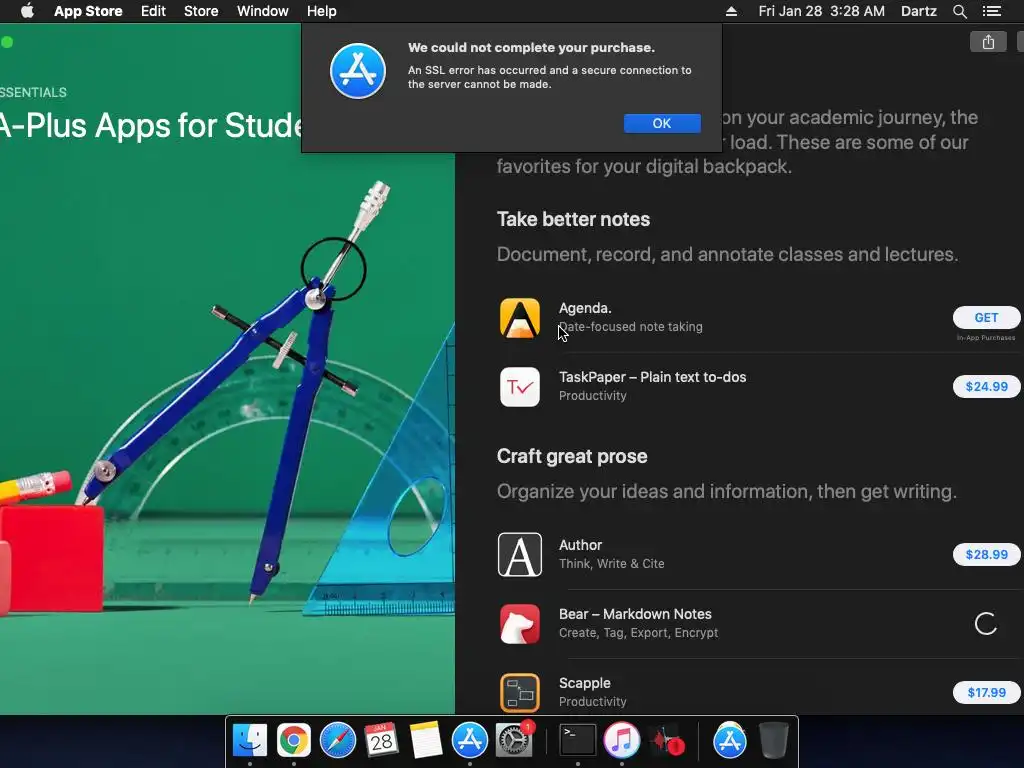1024x768 pixels.
Task: Click the green zoom window button
Action: click(x=7, y=42)
